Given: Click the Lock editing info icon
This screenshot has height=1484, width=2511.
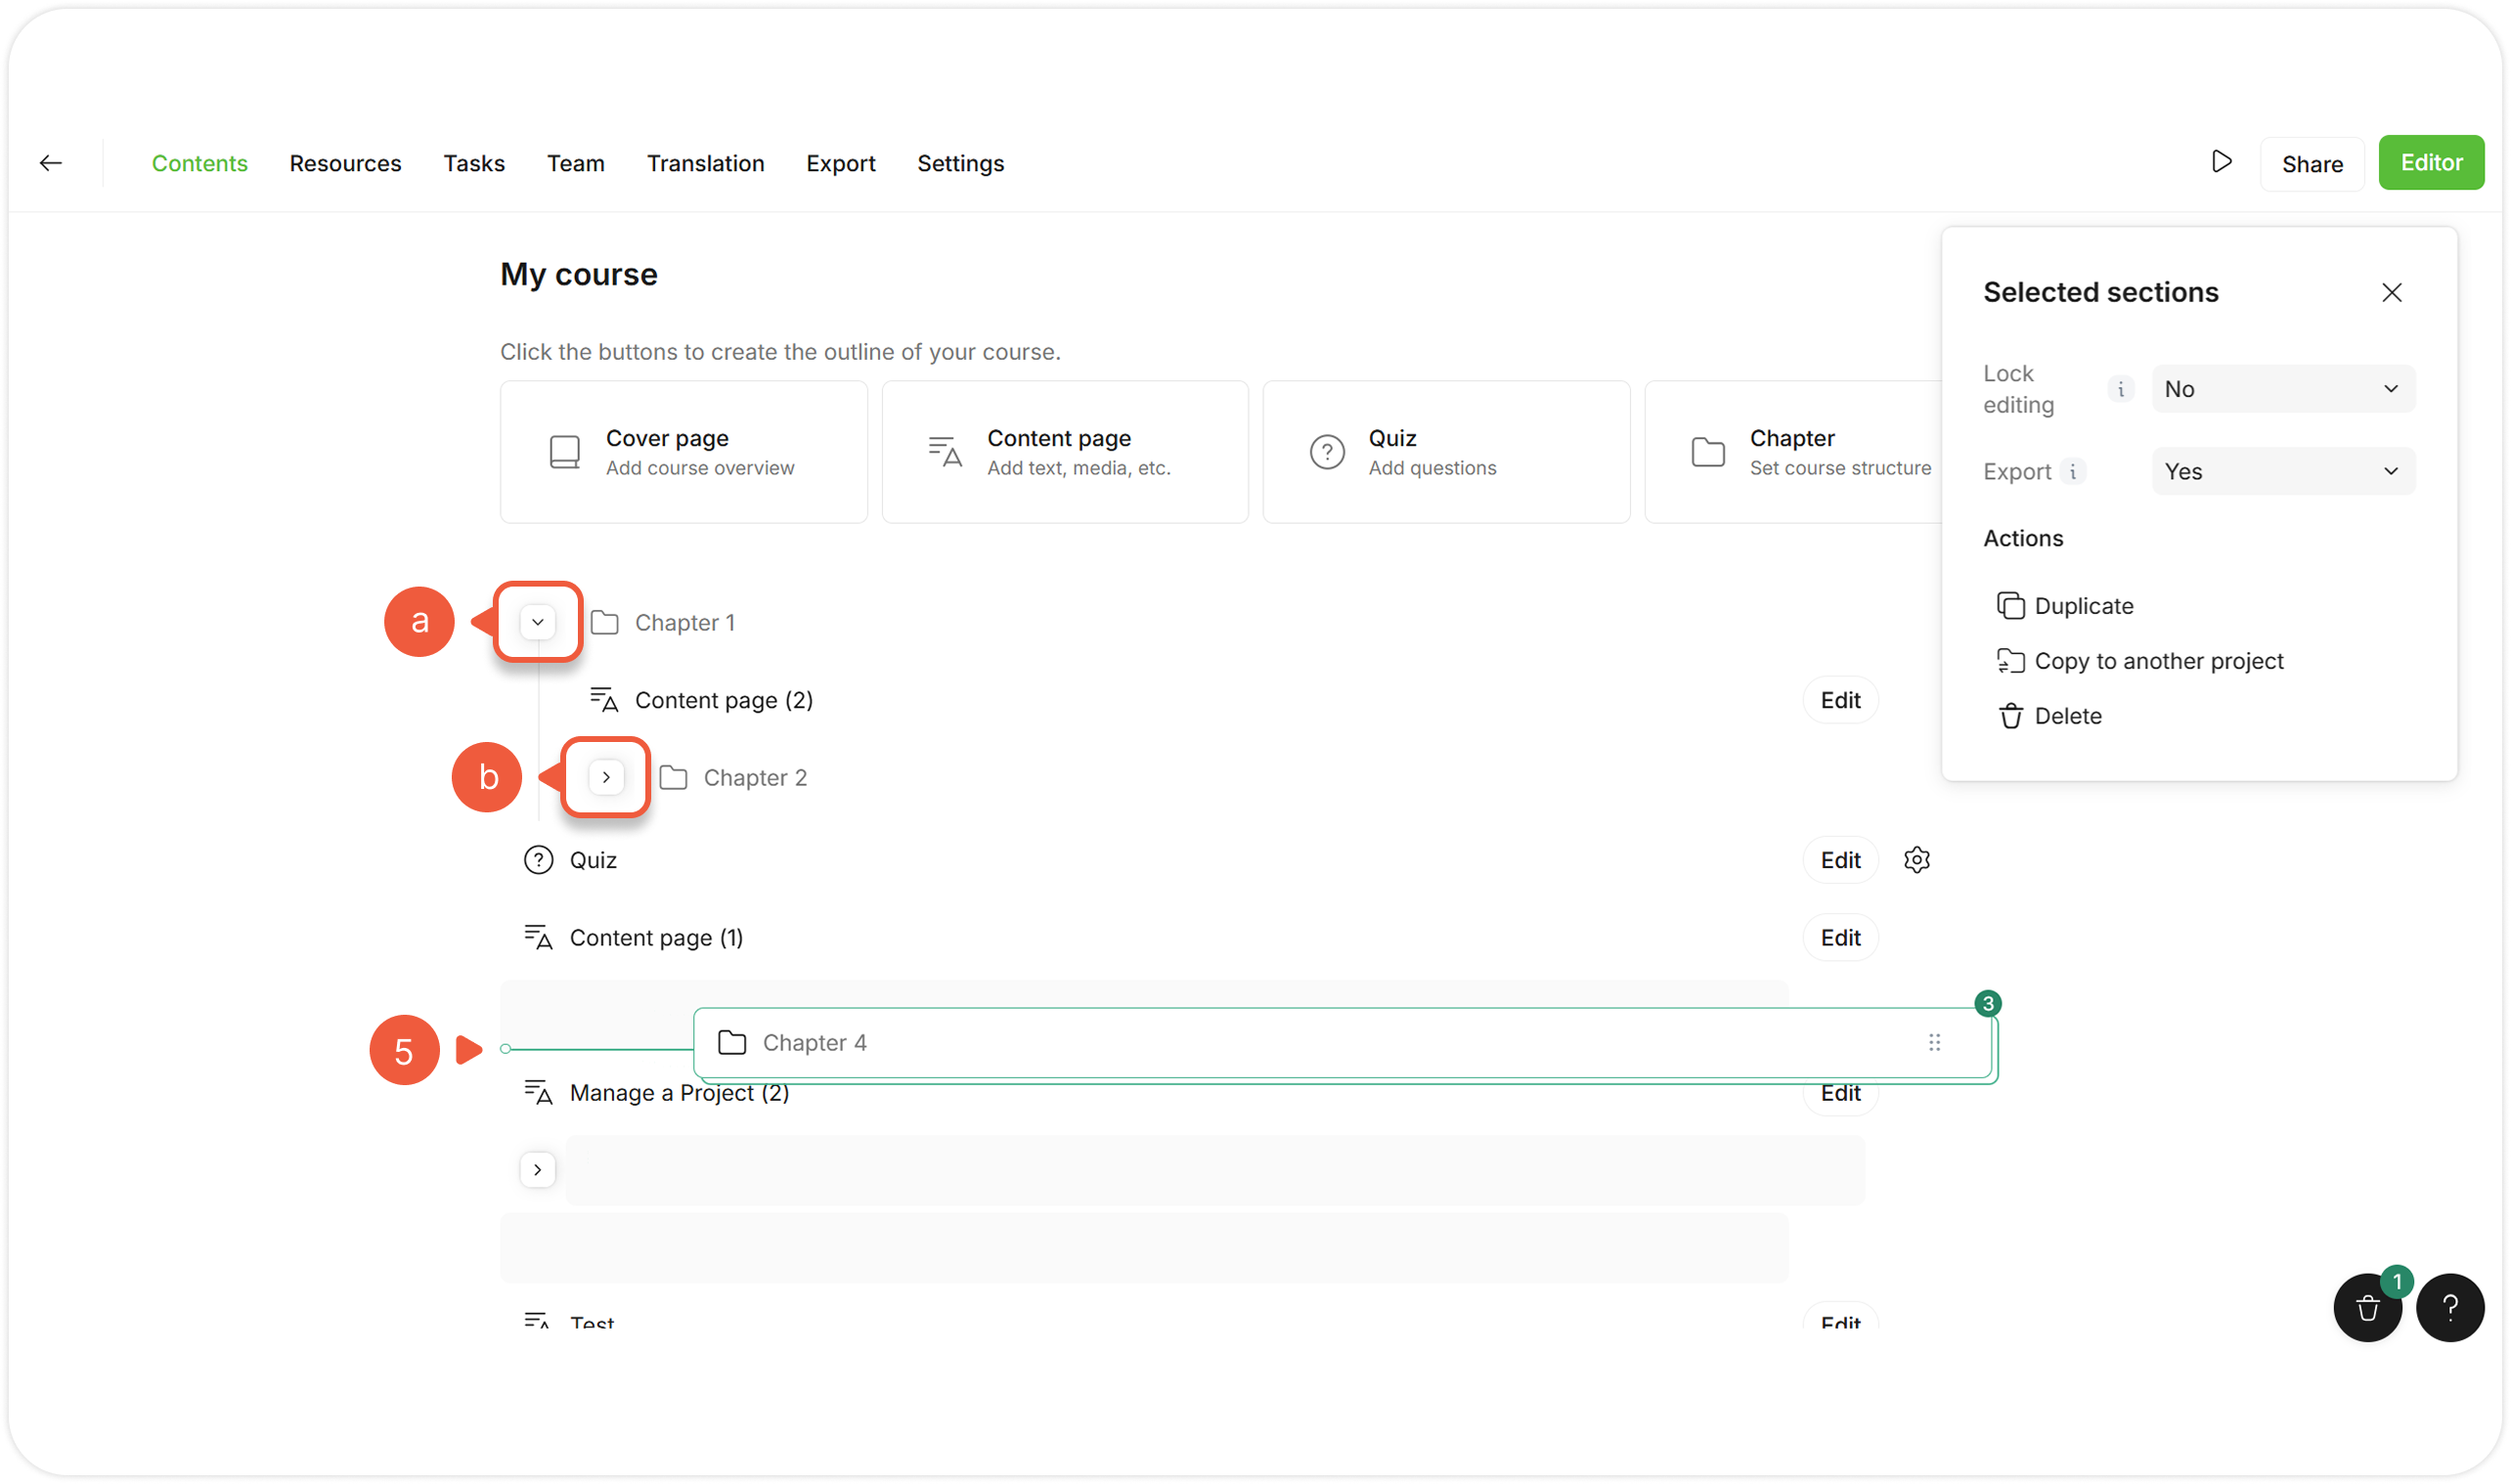Looking at the screenshot, I should click(2120, 389).
